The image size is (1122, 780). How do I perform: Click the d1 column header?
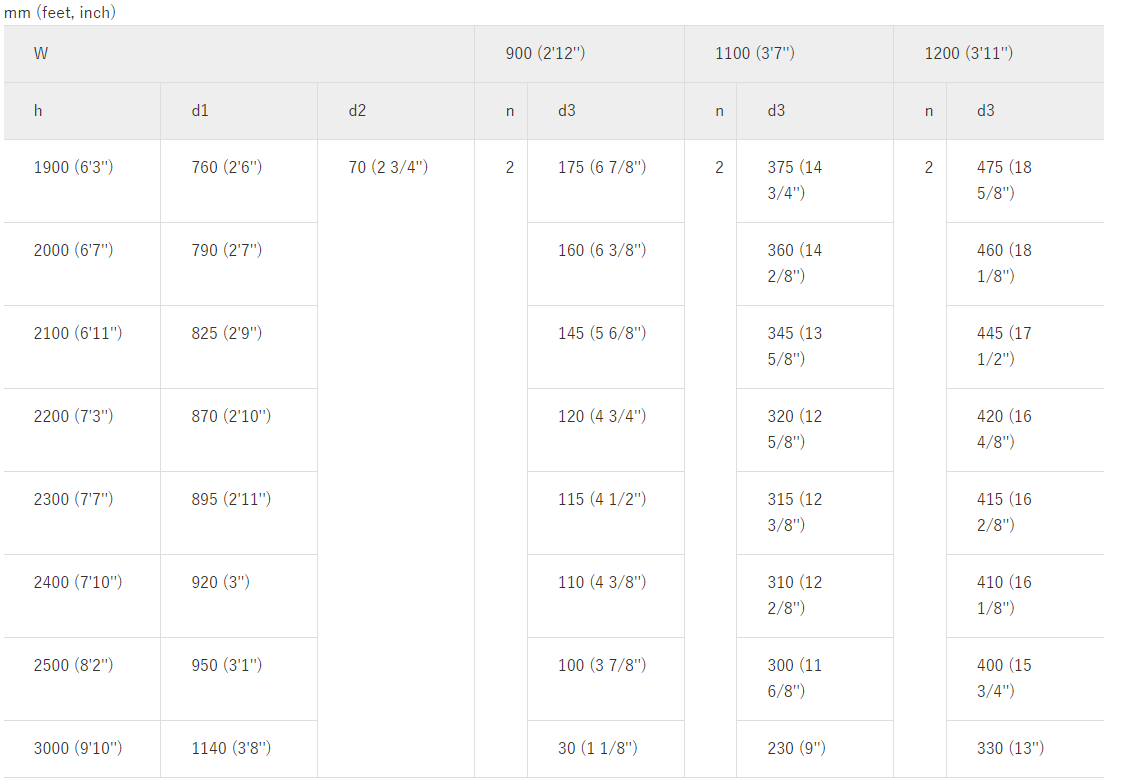pyautogui.click(x=200, y=111)
